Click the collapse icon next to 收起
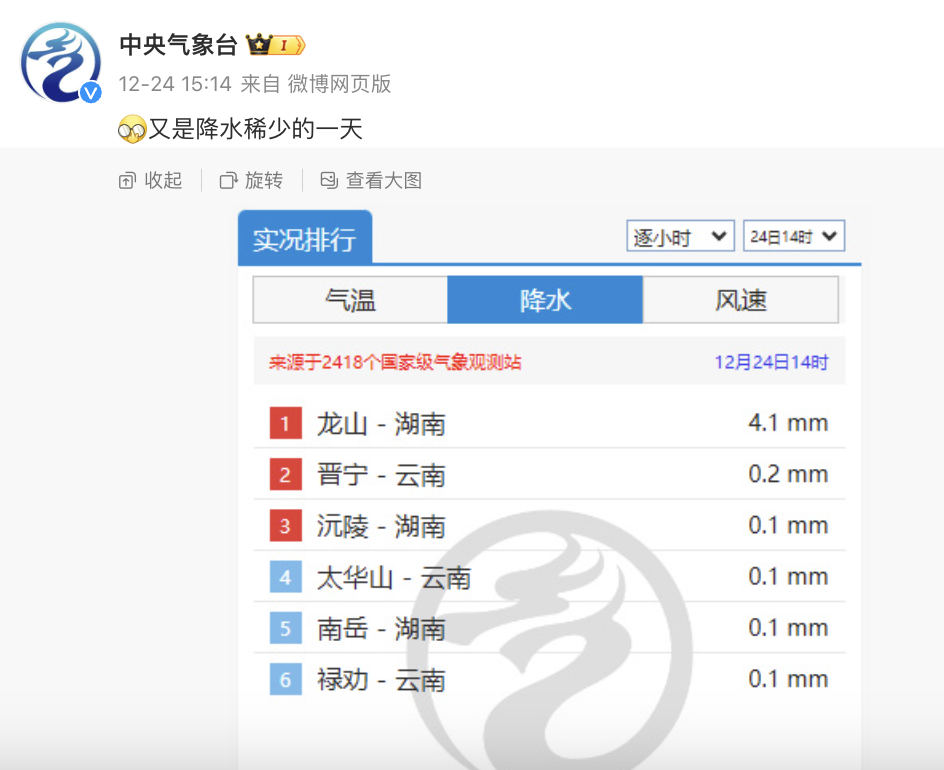 [127, 180]
